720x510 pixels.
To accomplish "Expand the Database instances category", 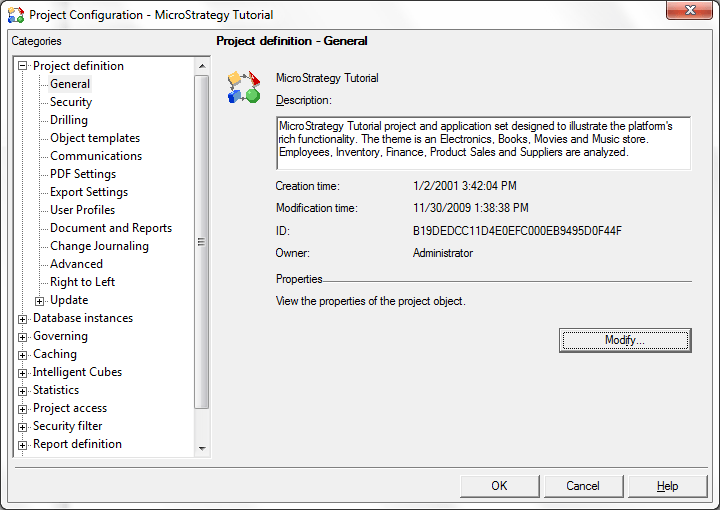I will (x=22, y=319).
